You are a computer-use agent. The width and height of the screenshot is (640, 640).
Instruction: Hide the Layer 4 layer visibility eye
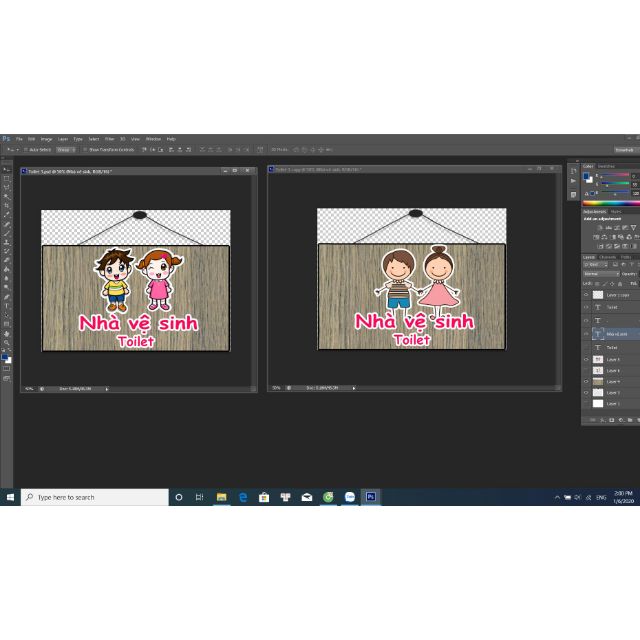(x=586, y=381)
